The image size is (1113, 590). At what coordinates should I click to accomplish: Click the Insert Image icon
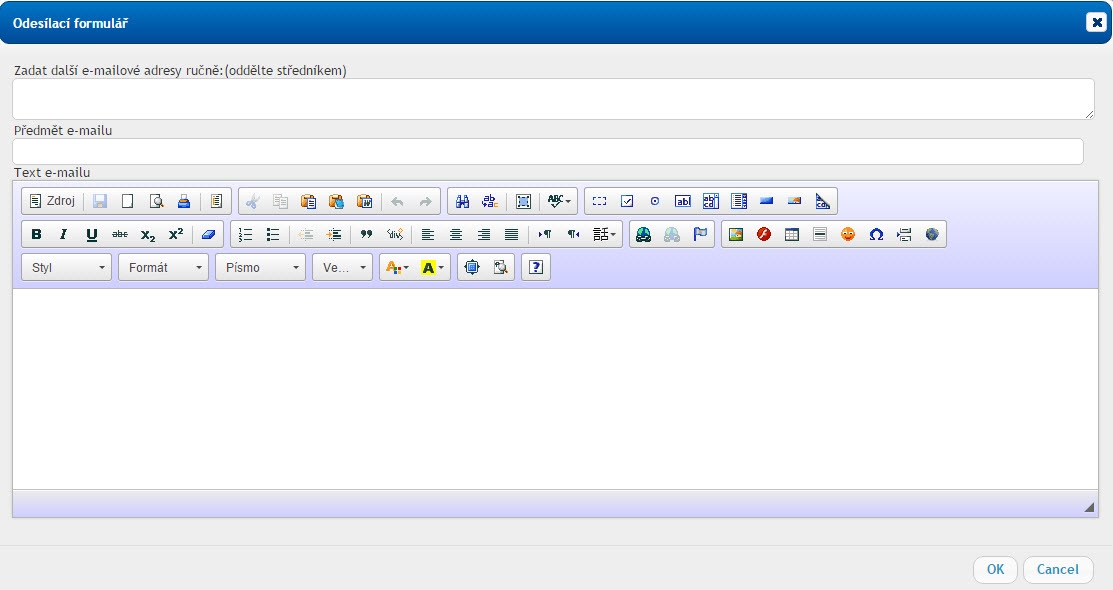coord(736,235)
